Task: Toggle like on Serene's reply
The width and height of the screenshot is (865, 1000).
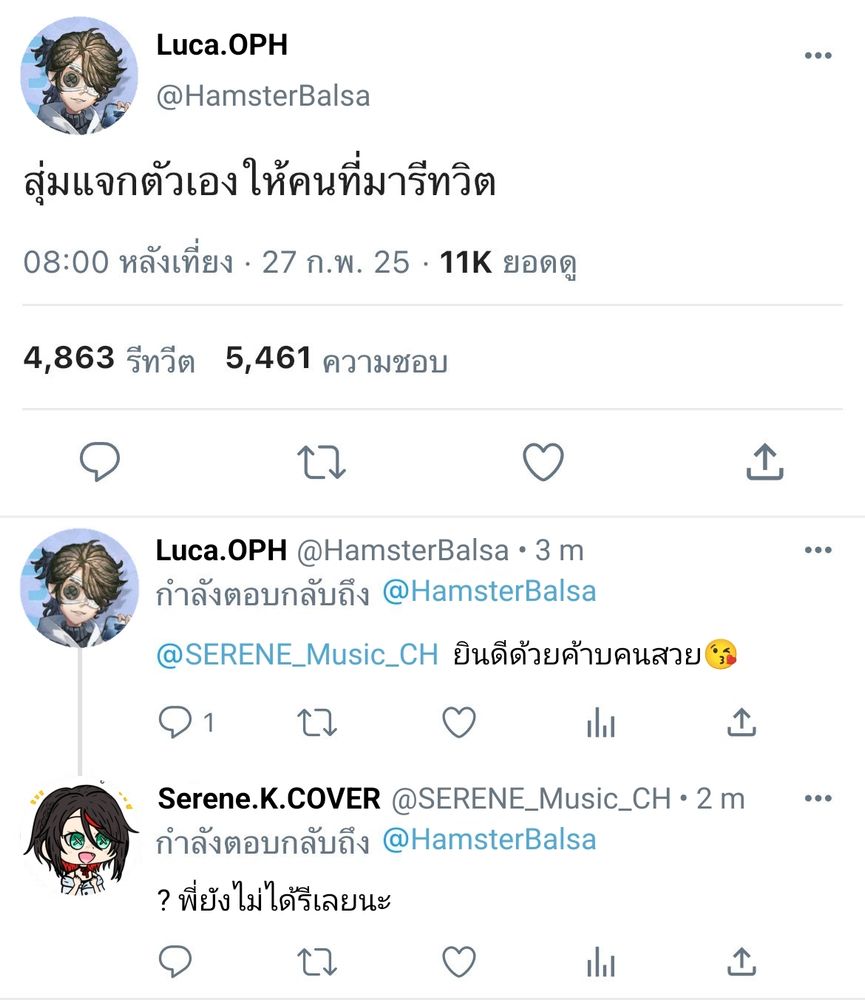Action: (x=458, y=961)
